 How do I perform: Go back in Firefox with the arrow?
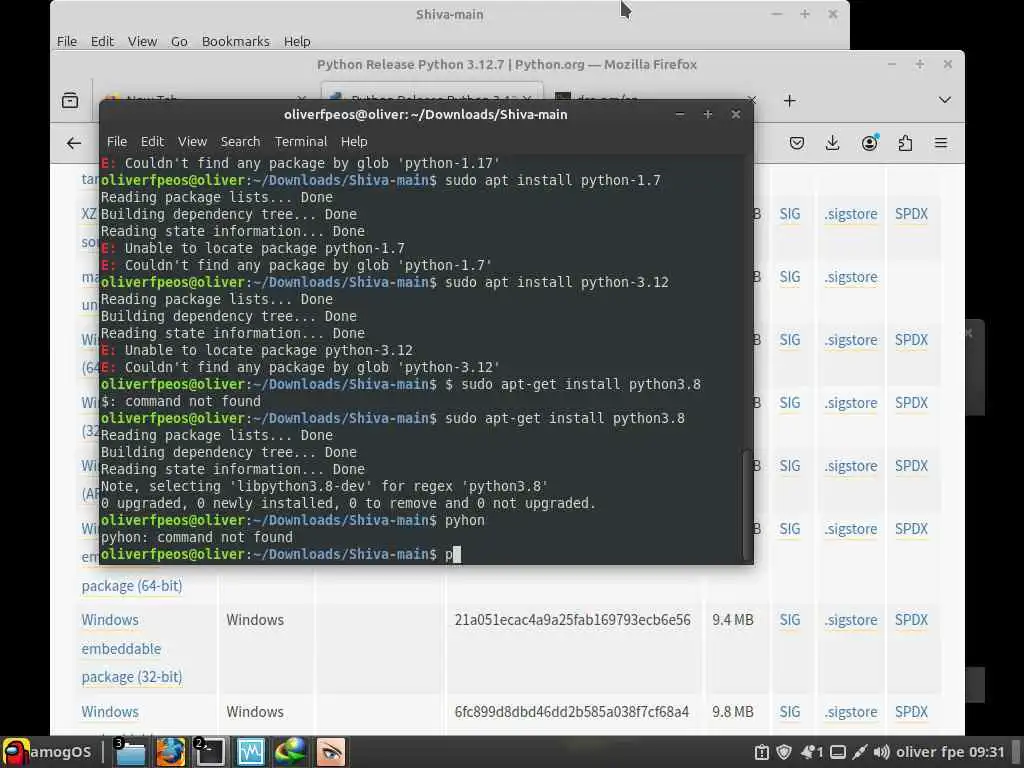click(x=74, y=143)
